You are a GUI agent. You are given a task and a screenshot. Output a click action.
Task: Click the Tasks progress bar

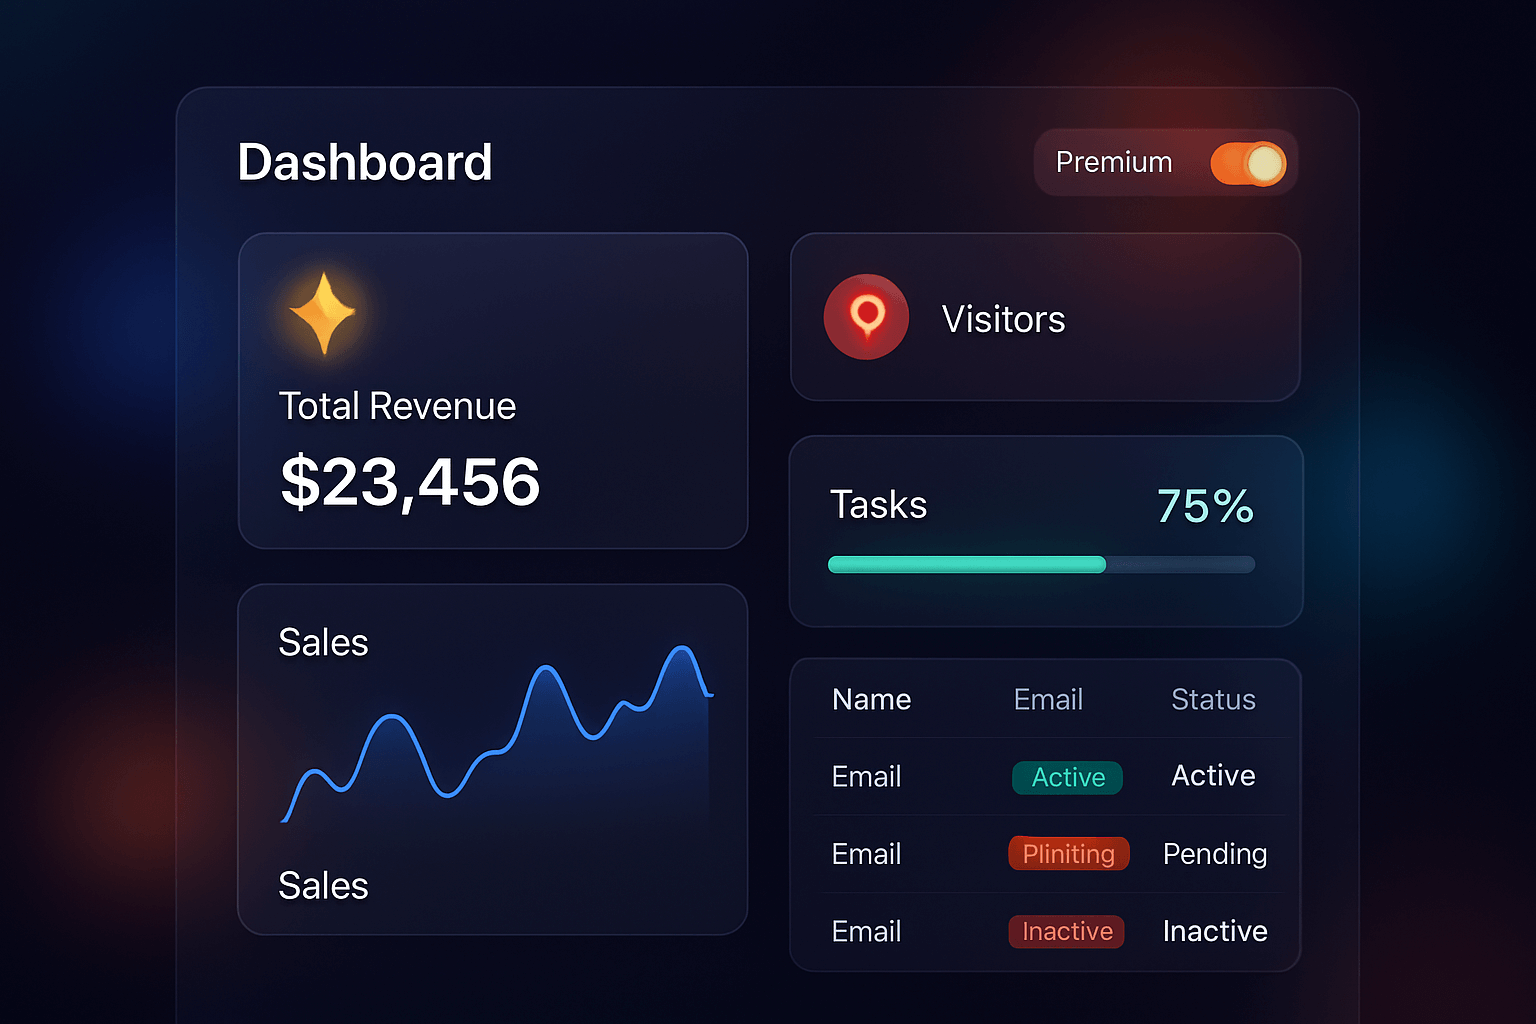click(1040, 564)
